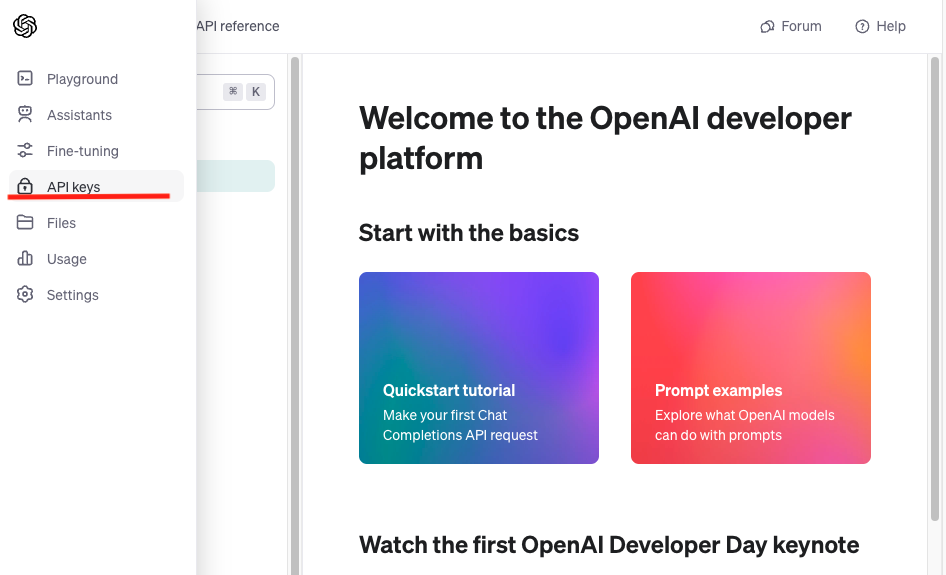View Usage from the sidebar

click(x=97, y=259)
